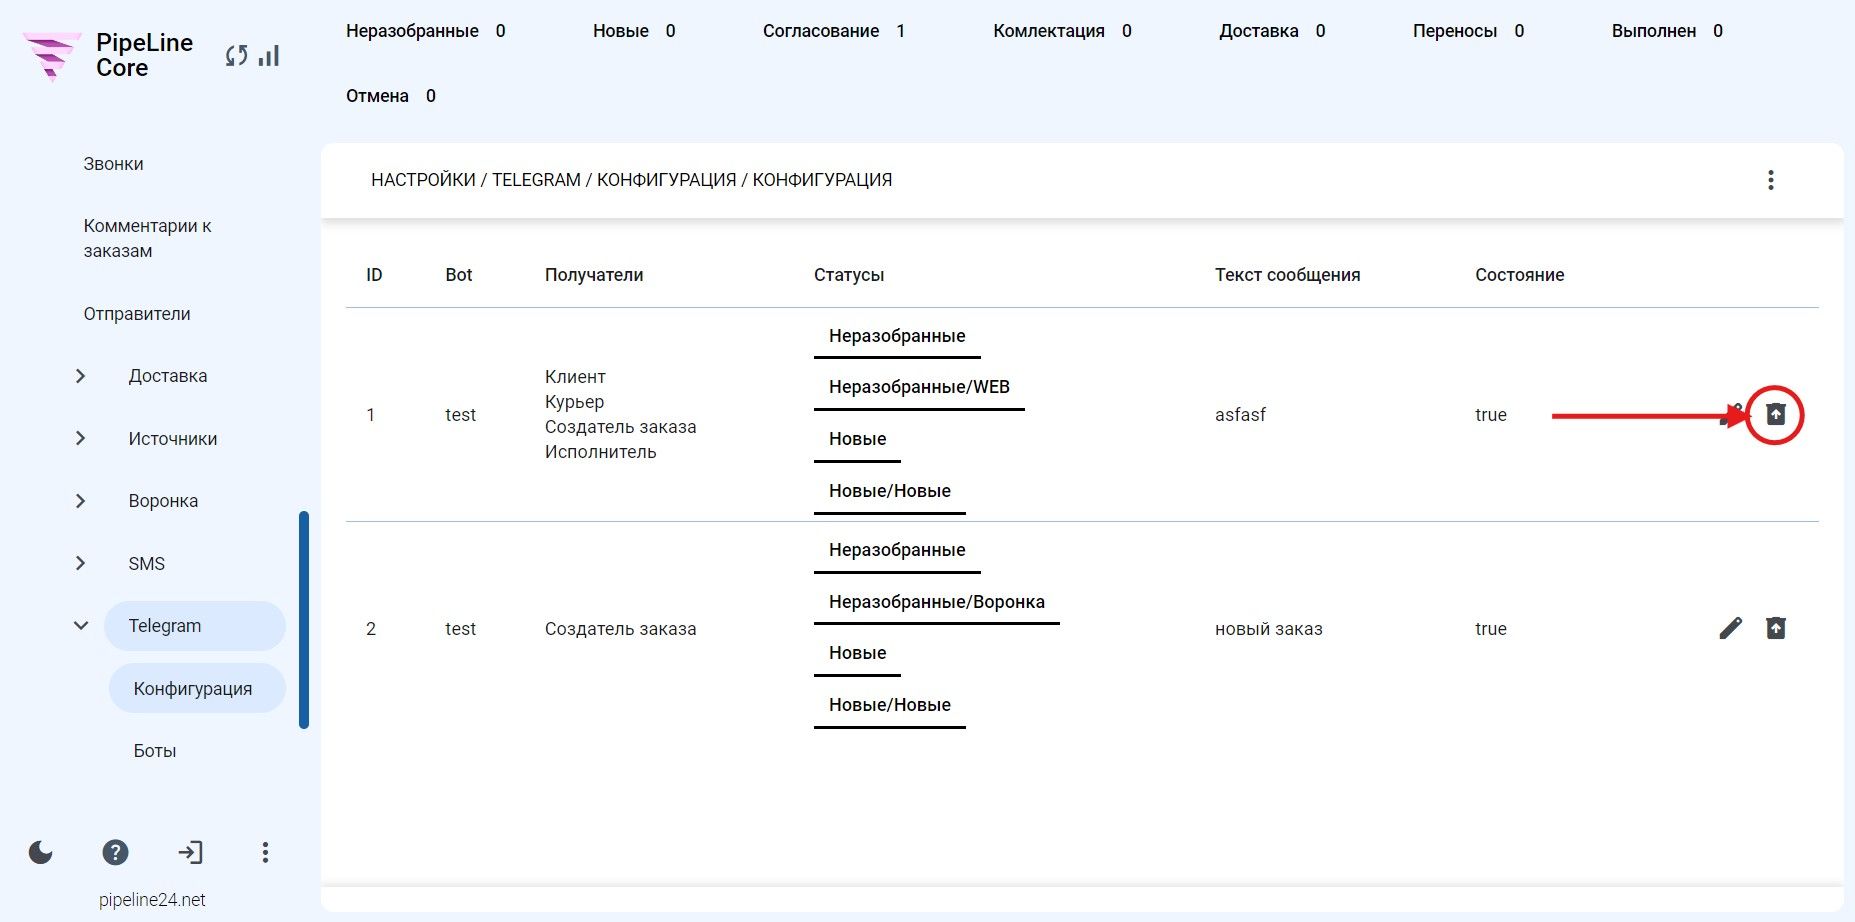Screen dimensions: 1855x922
Task: Click the pipeline24.net link
Action: point(152,900)
